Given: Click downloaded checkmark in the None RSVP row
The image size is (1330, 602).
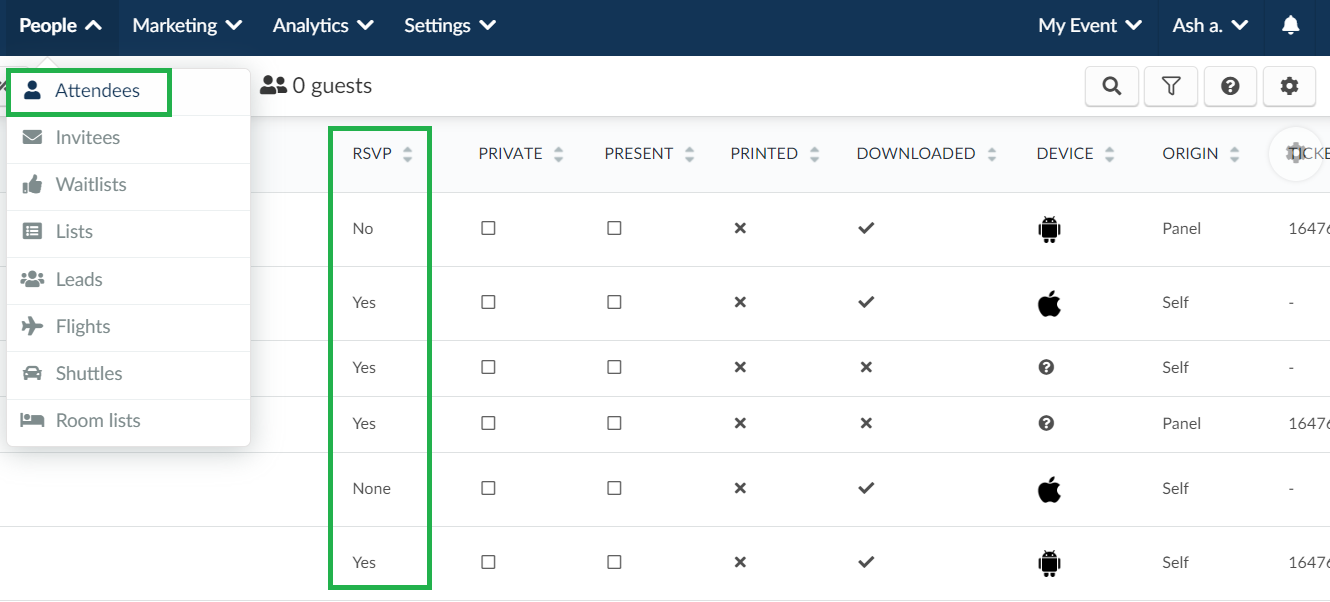Looking at the screenshot, I should coord(866,489).
